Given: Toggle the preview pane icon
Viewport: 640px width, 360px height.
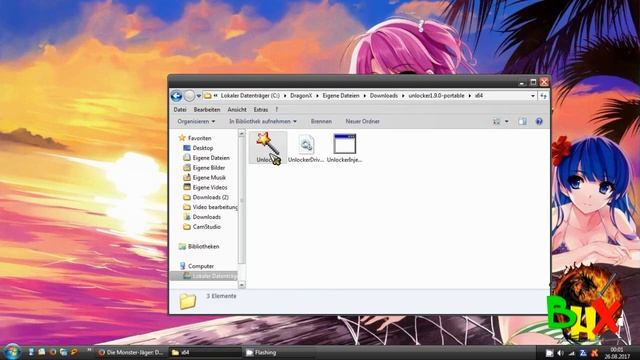Looking at the screenshot, I should click(x=522, y=121).
